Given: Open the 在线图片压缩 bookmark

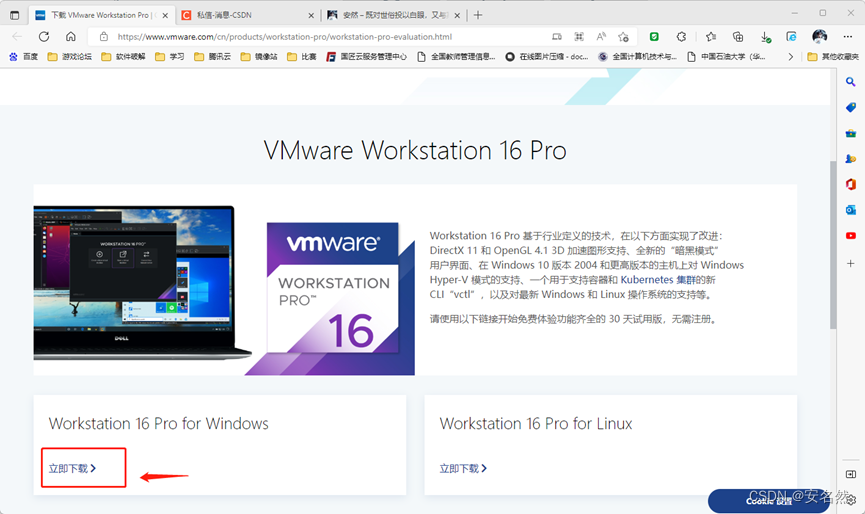Looking at the screenshot, I should pyautogui.click(x=547, y=57).
